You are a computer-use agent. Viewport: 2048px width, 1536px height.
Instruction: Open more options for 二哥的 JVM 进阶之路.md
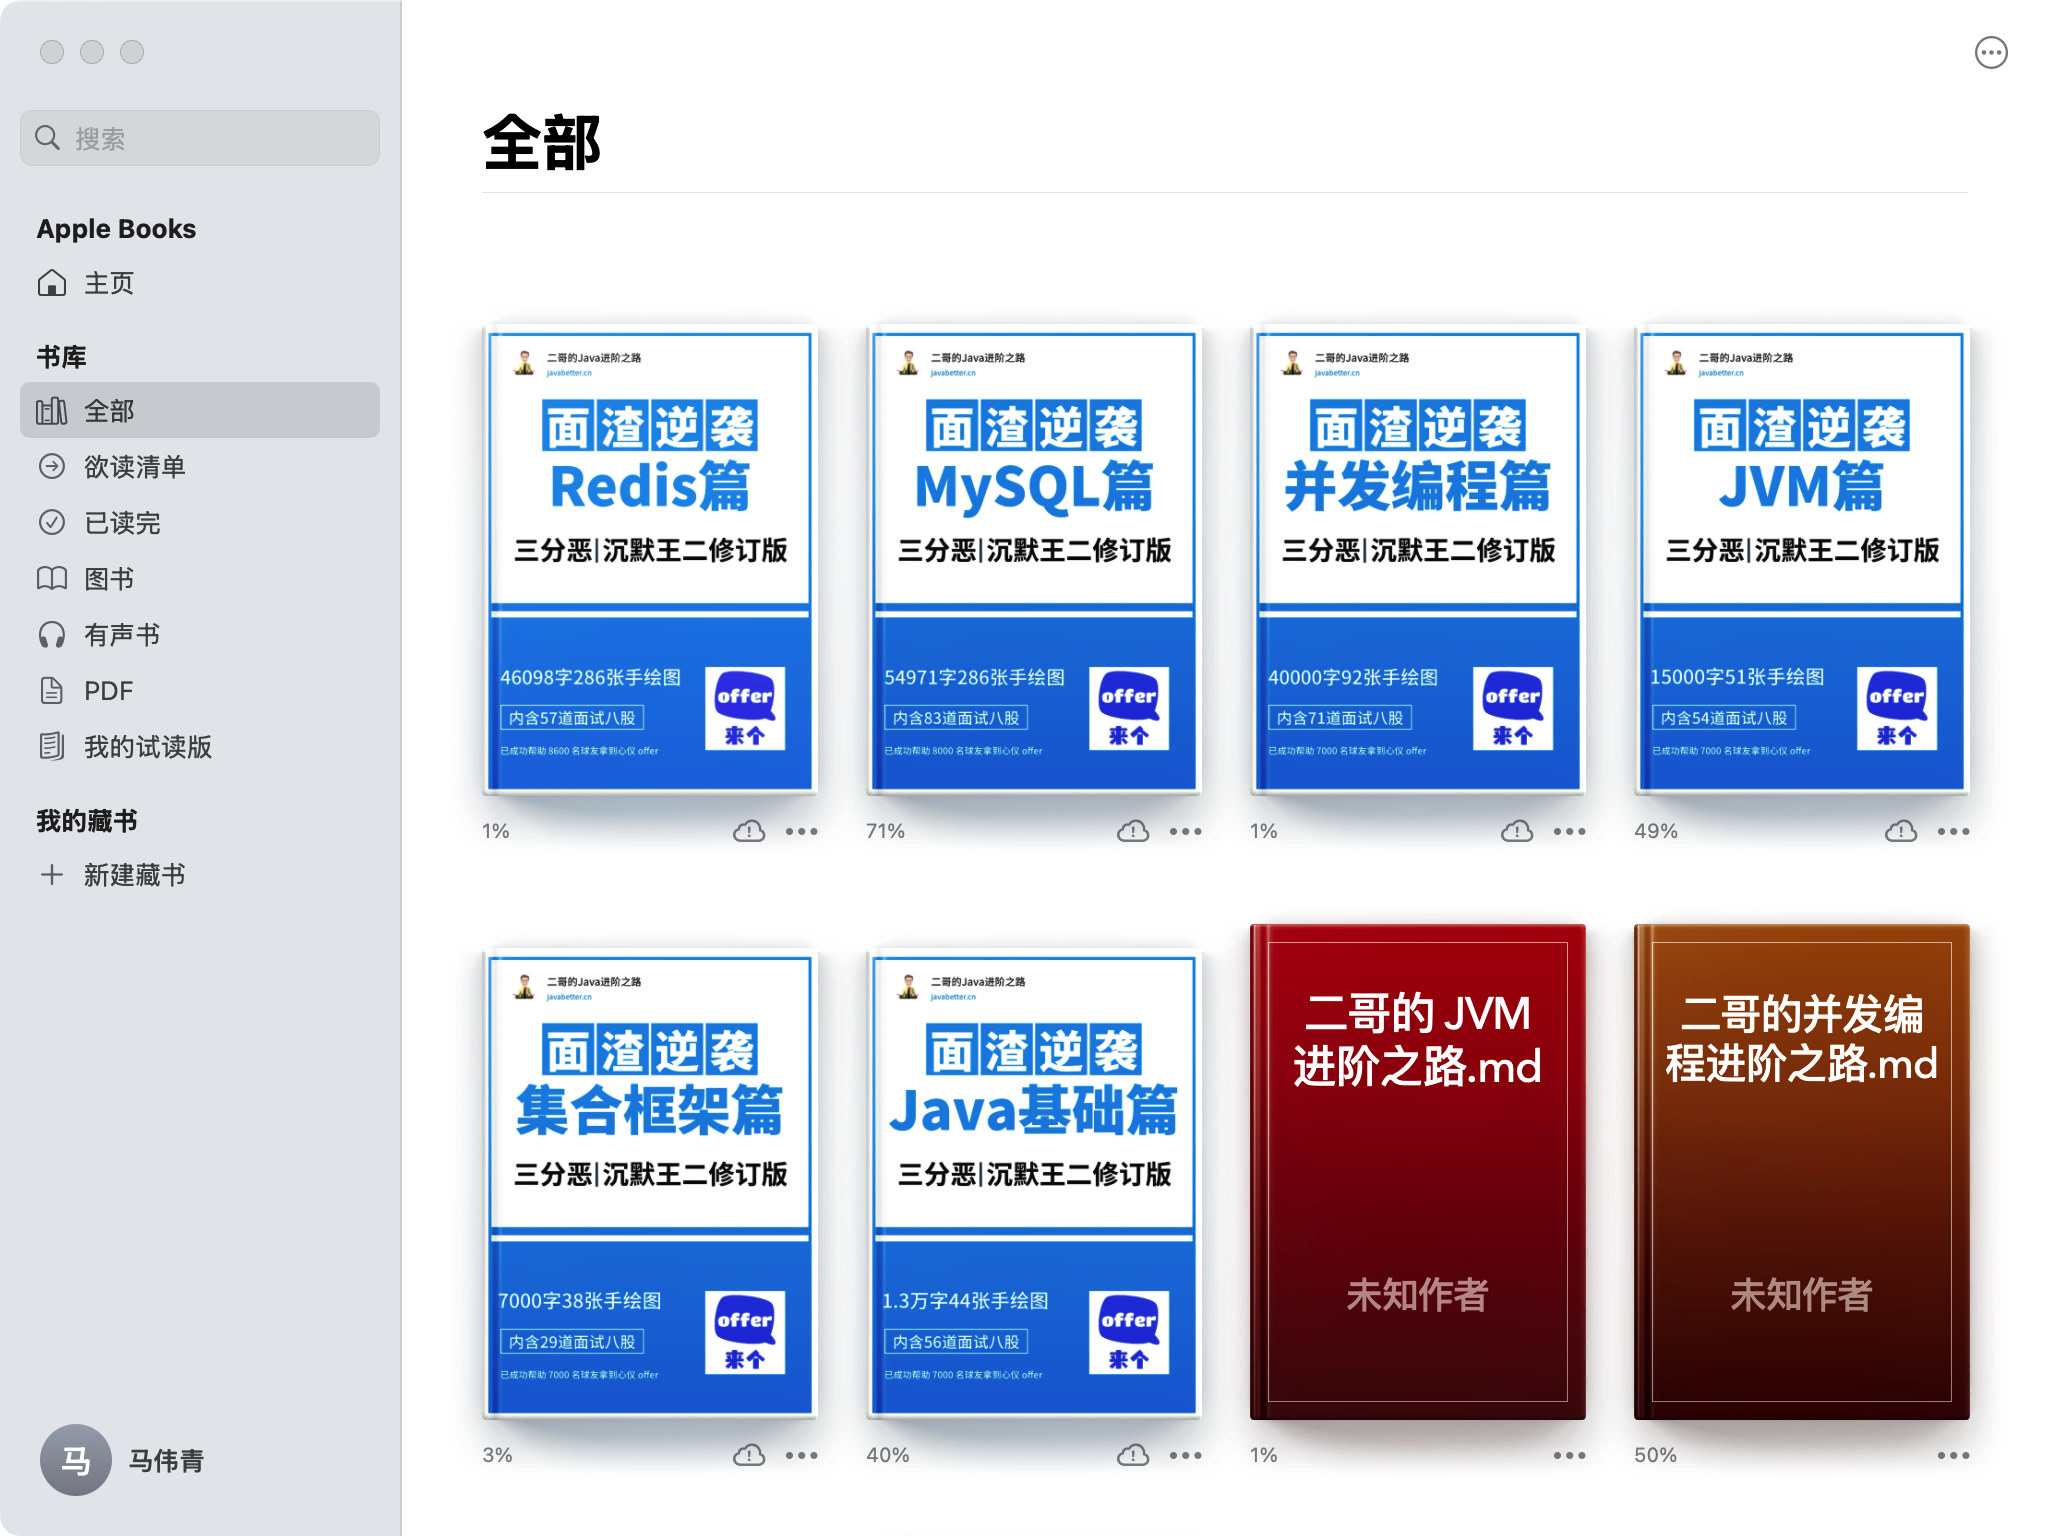coord(1568,1455)
